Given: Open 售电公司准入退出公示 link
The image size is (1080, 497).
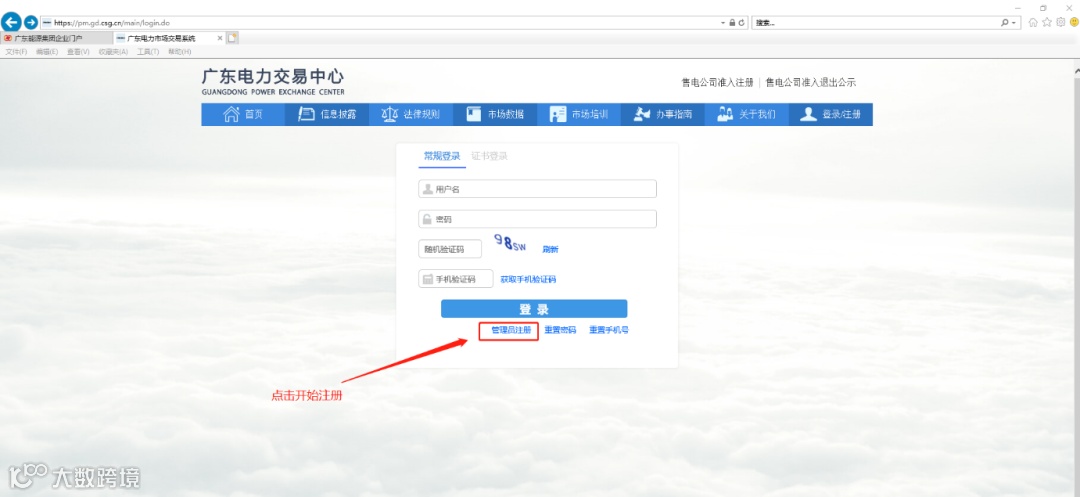Looking at the screenshot, I should pyautogui.click(x=811, y=83).
